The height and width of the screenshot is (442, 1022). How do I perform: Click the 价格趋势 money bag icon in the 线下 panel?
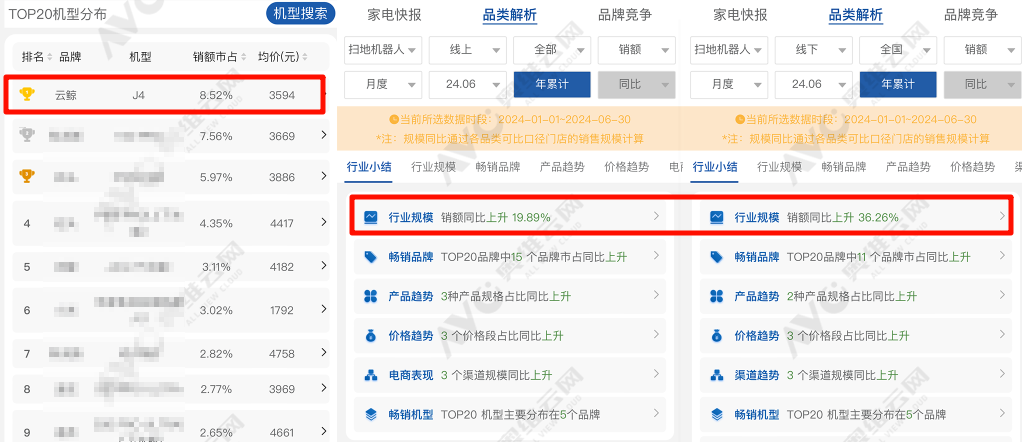tap(717, 336)
